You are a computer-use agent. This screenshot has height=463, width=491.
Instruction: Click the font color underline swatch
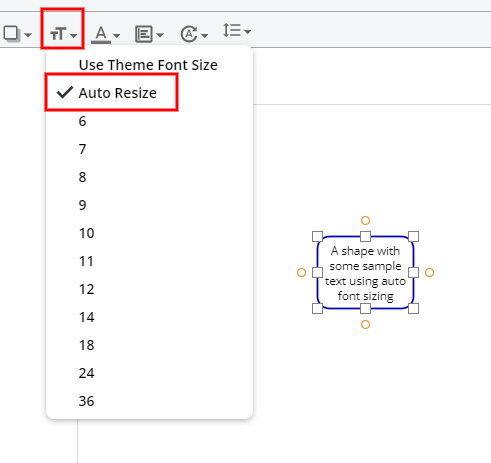(x=101, y=42)
